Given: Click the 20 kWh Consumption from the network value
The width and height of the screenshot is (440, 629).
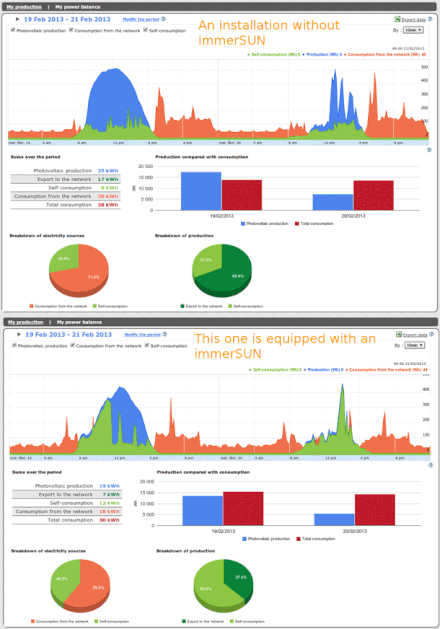Looking at the screenshot, I should [x=108, y=196].
